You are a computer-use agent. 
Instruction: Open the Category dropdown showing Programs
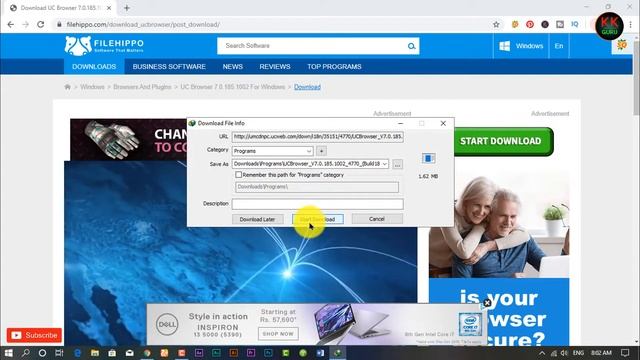tap(273, 151)
